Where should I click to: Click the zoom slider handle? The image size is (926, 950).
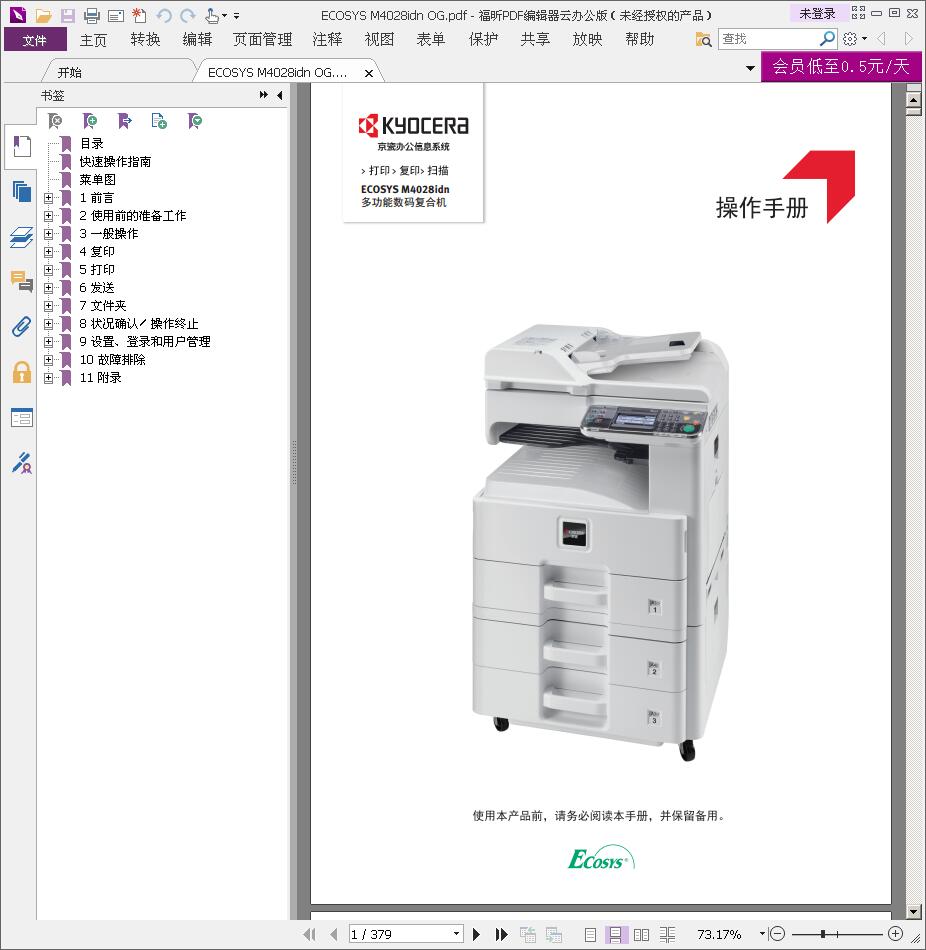[x=823, y=934]
